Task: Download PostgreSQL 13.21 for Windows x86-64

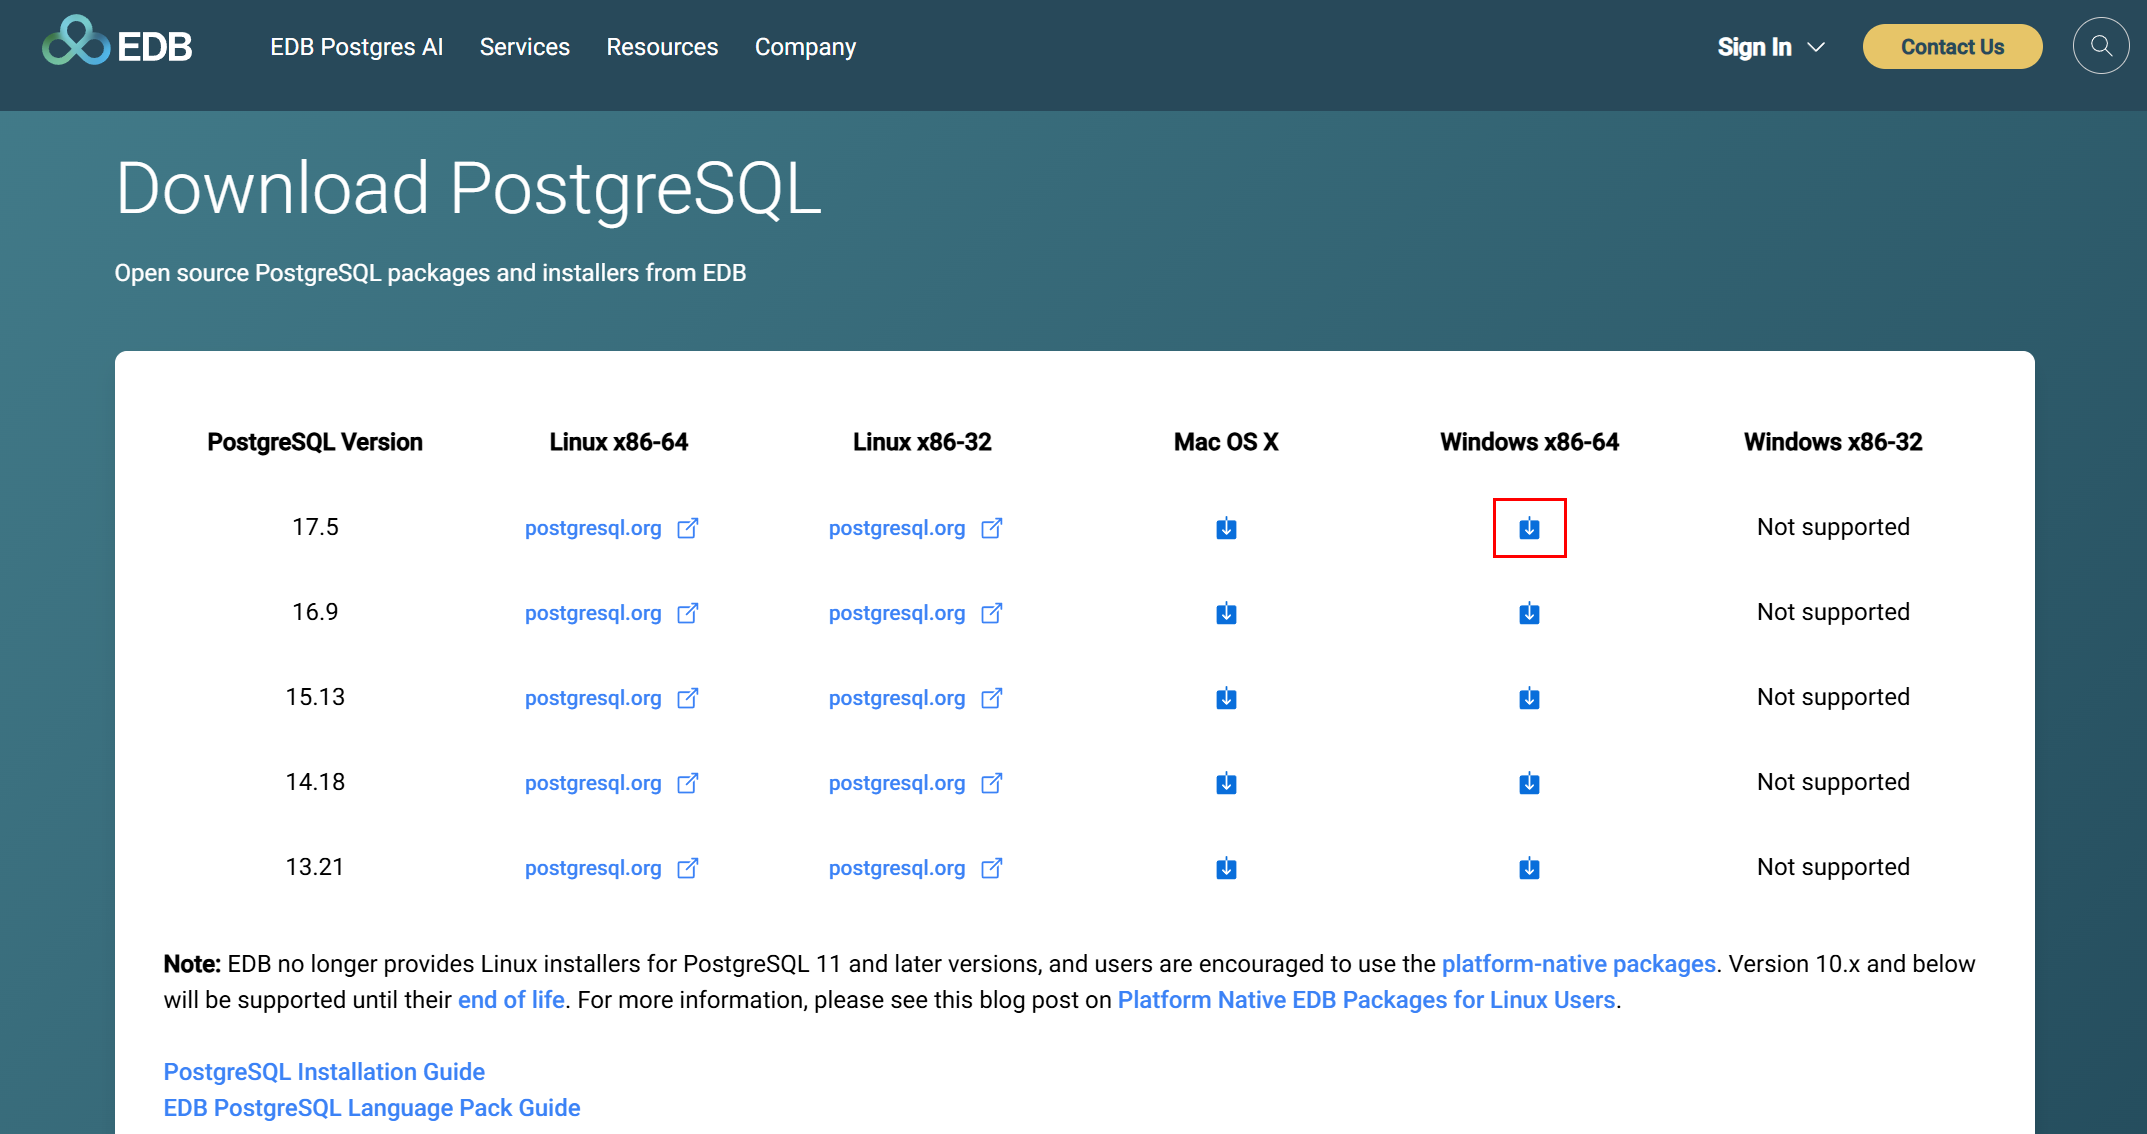Action: click(x=1529, y=868)
